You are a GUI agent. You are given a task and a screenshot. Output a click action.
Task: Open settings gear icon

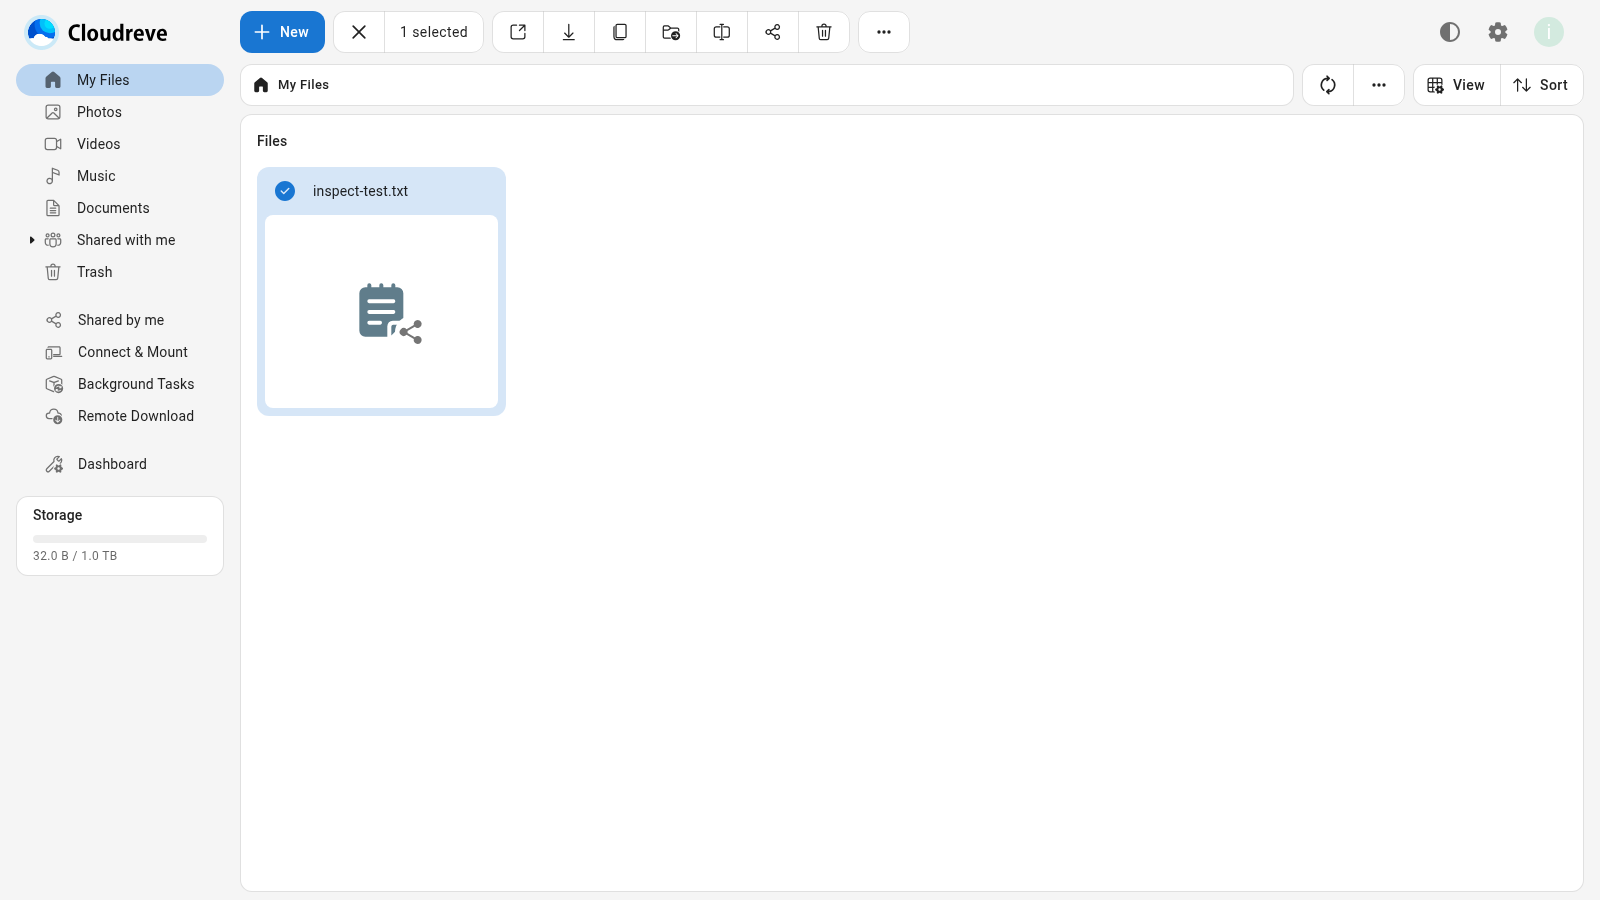click(x=1498, y=32)
